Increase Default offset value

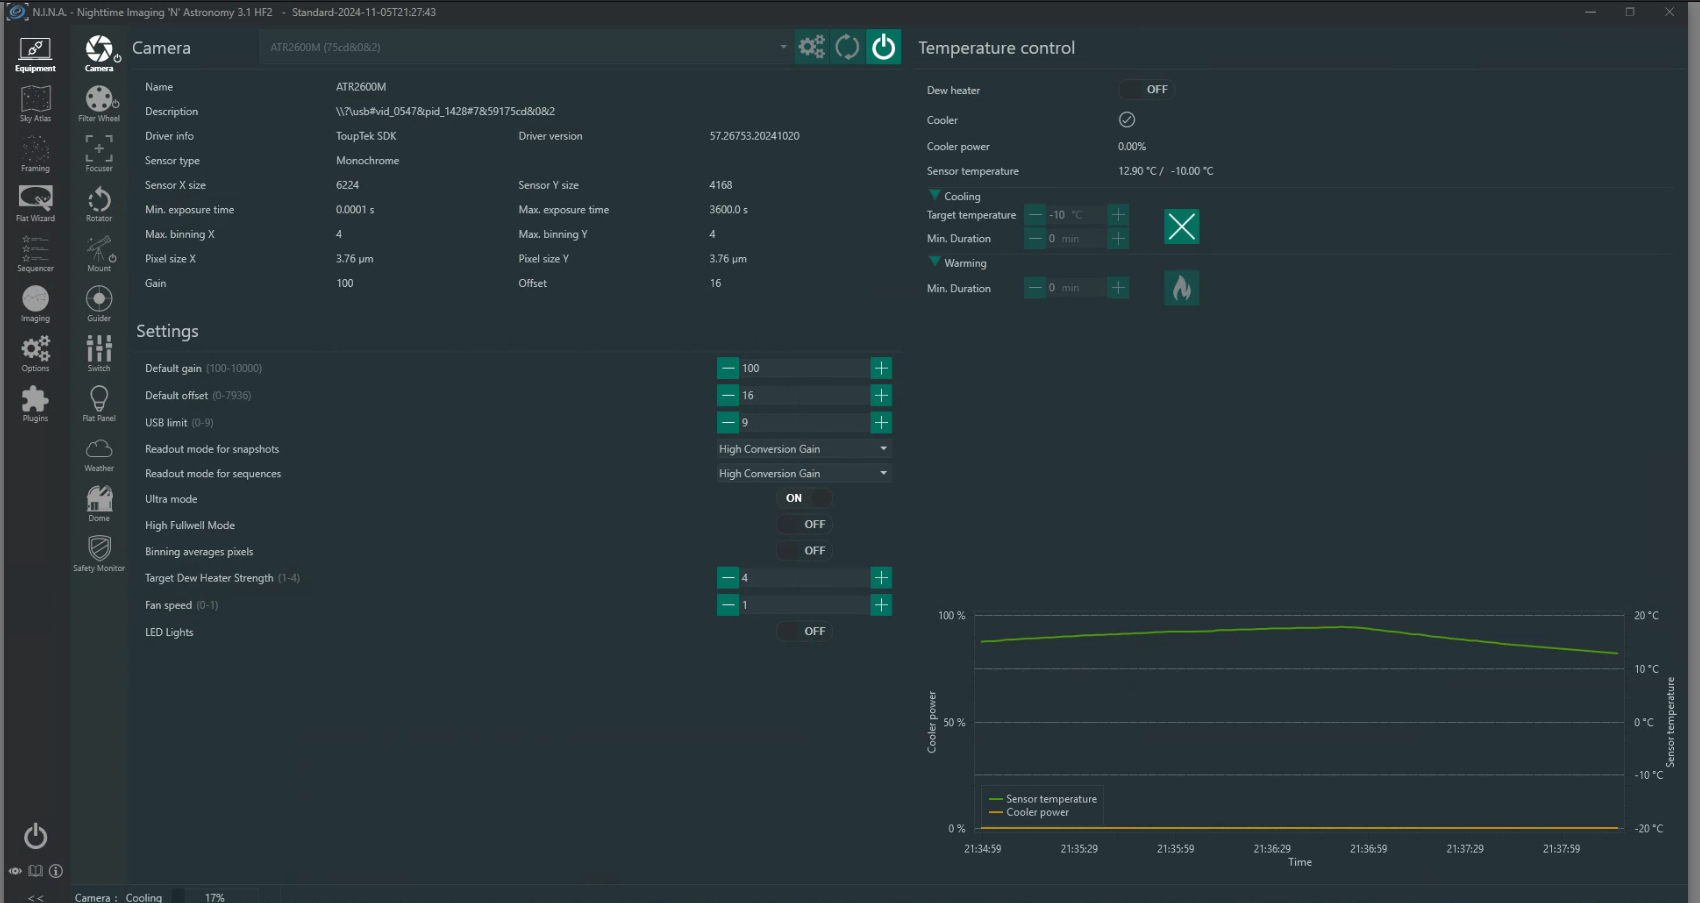tap(881, 396)
